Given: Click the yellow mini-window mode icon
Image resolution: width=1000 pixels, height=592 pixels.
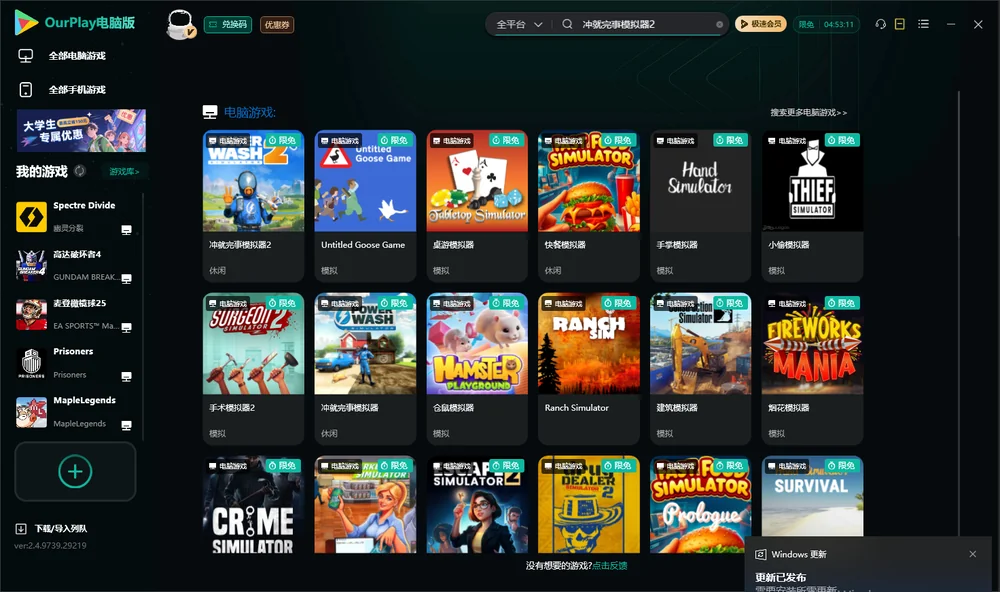Looking at the screenshot, I should coord(900,24).
